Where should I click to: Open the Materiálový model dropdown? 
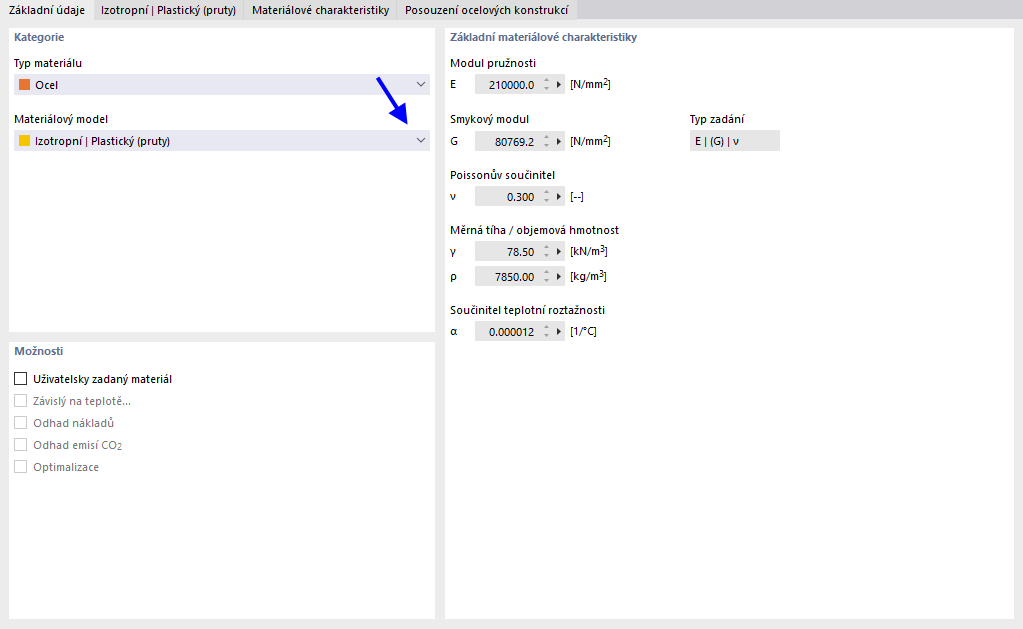click(222, 140)
